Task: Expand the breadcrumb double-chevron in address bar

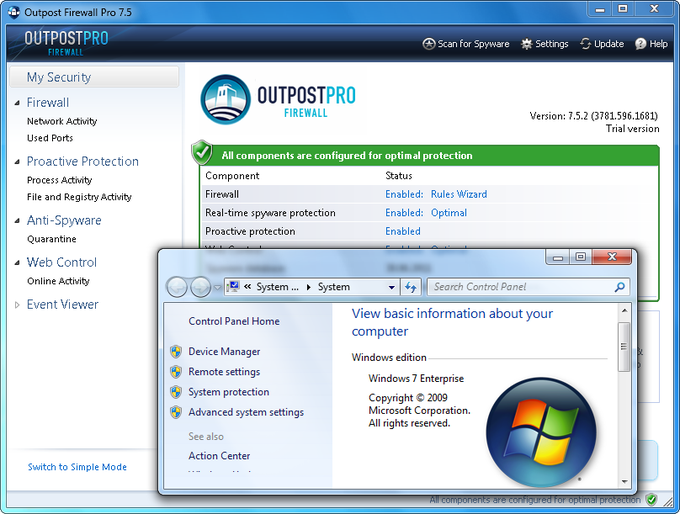Action: click(248, 287)
